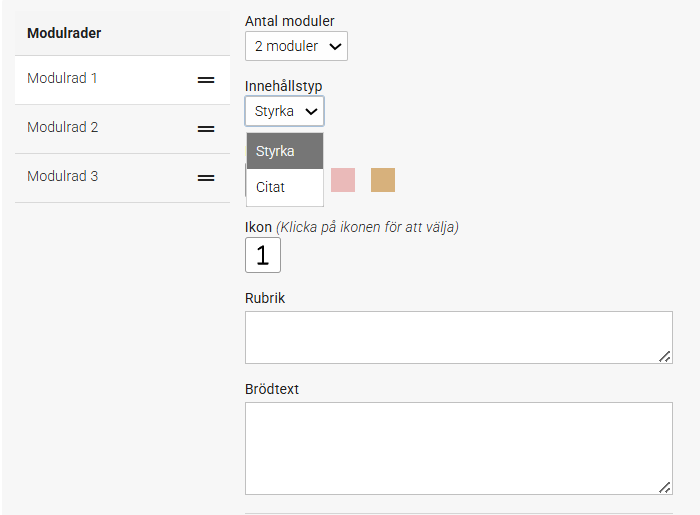Image resolution: width=700 pixels, height=515 pixels.
Task: Select Modulrad 1 in the row list
Action: click(x=122, y=80)
